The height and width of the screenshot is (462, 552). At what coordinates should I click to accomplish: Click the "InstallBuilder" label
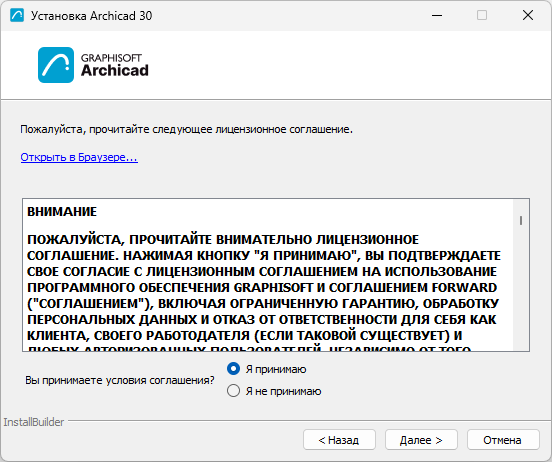coord(34,422)
